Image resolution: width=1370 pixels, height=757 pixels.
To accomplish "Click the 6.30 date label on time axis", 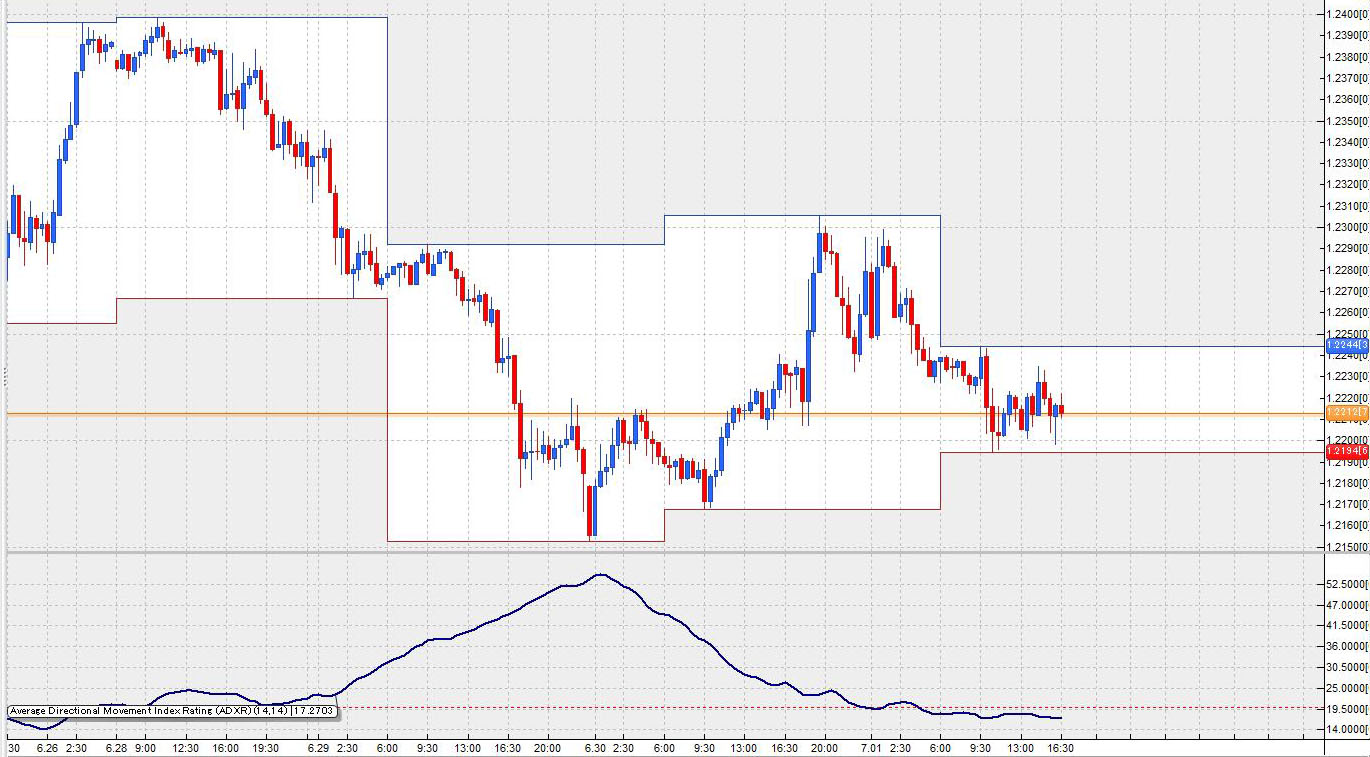I will coord(595,748).
